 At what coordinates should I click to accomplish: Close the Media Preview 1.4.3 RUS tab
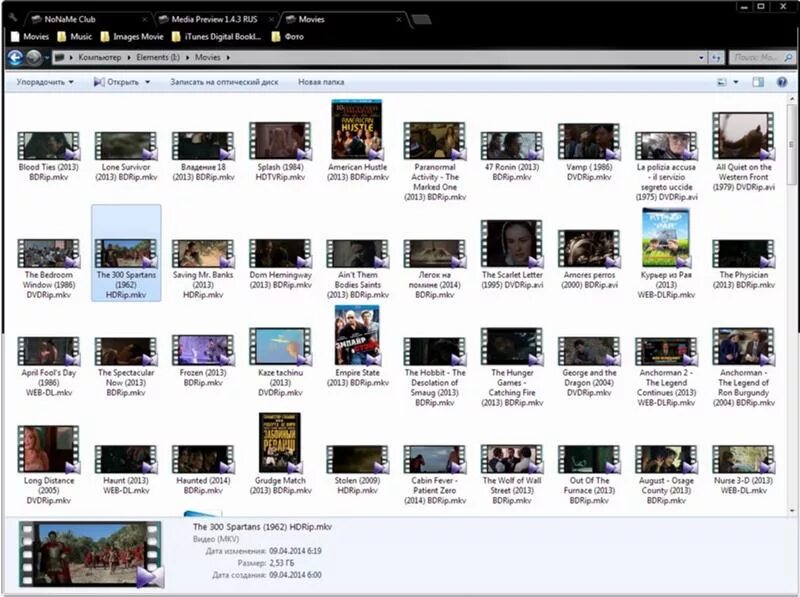coord(271,20)
